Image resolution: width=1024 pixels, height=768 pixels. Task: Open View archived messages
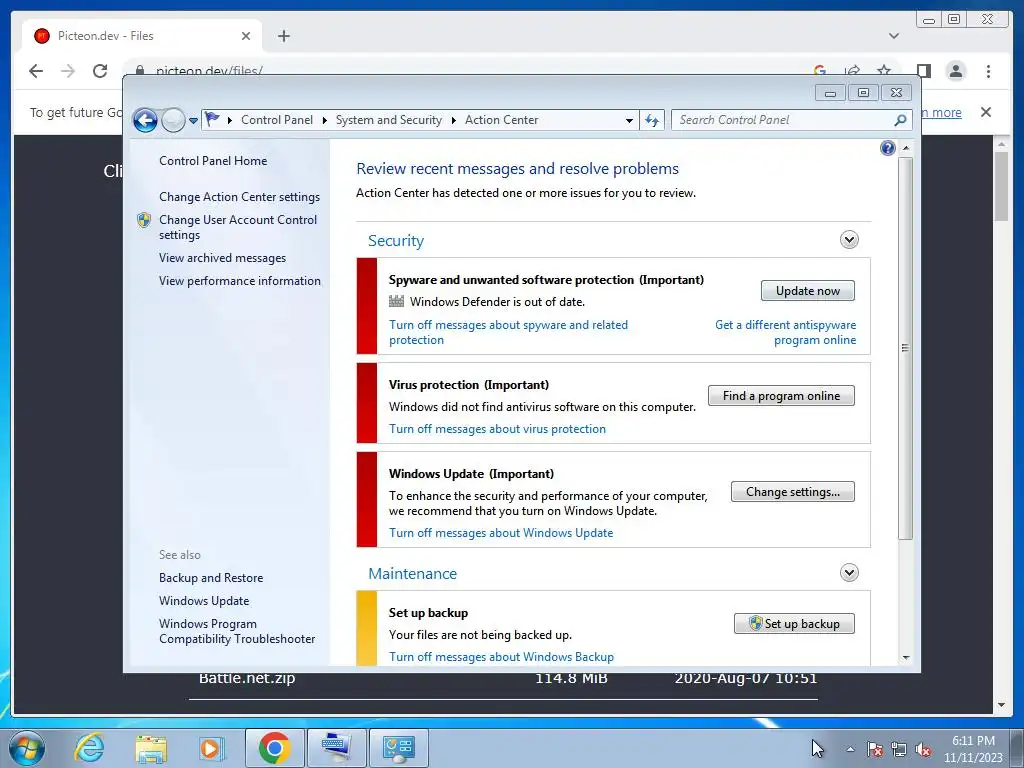coord(222,258)
